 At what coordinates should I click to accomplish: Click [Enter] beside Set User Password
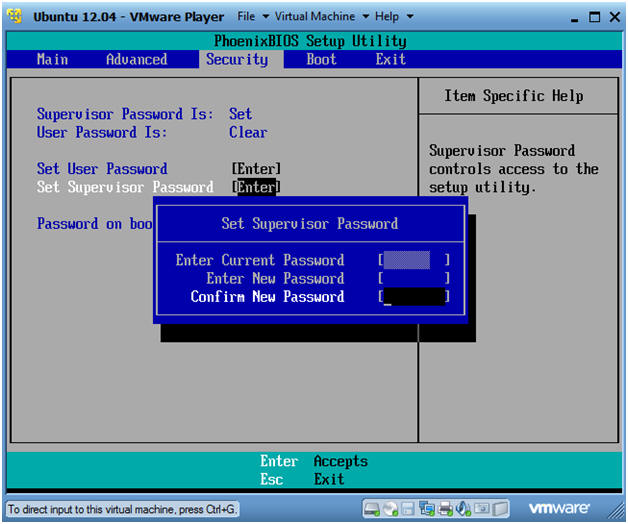[x=256, y=169]
